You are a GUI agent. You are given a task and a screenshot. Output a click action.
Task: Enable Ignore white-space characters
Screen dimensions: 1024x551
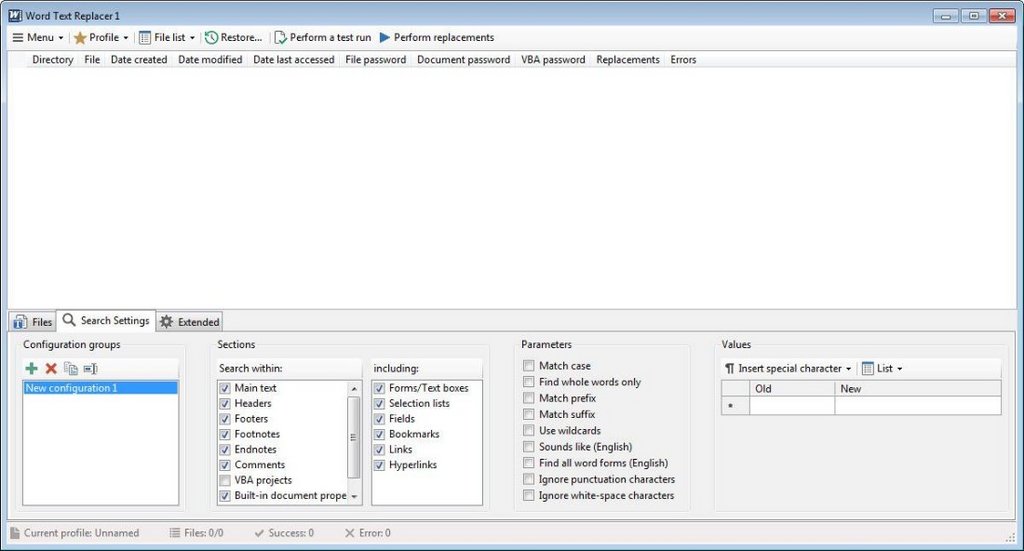[x=528, y=496]
